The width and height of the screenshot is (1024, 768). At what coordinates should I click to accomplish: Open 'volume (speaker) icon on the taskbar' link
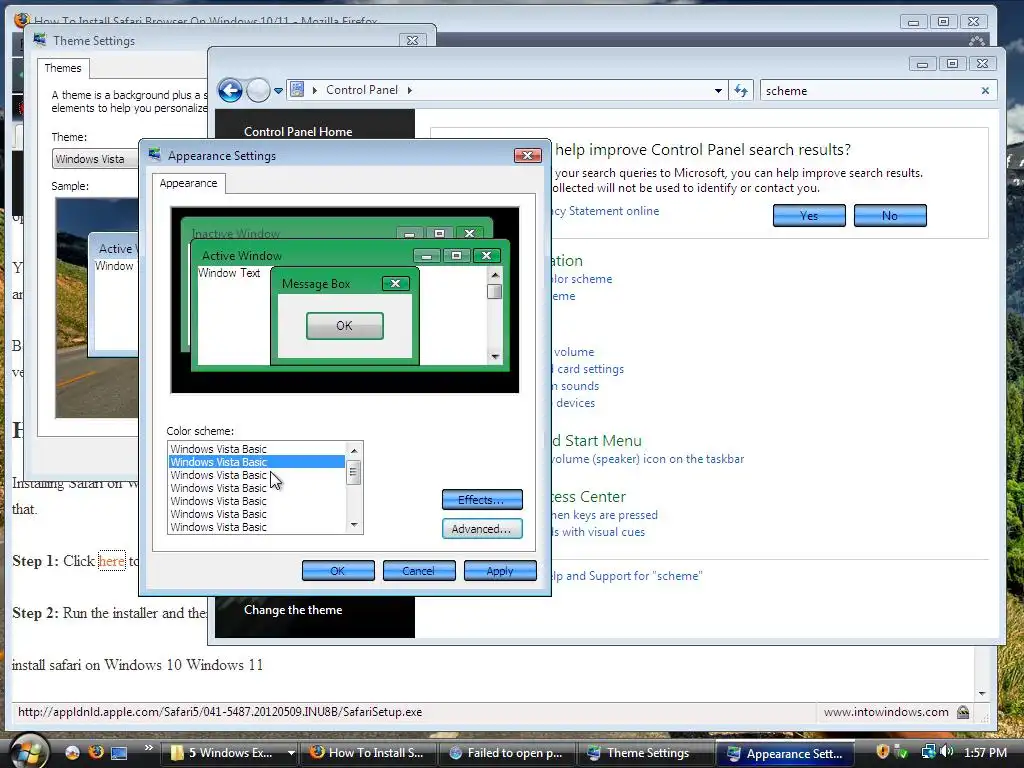tap(648, 459)
